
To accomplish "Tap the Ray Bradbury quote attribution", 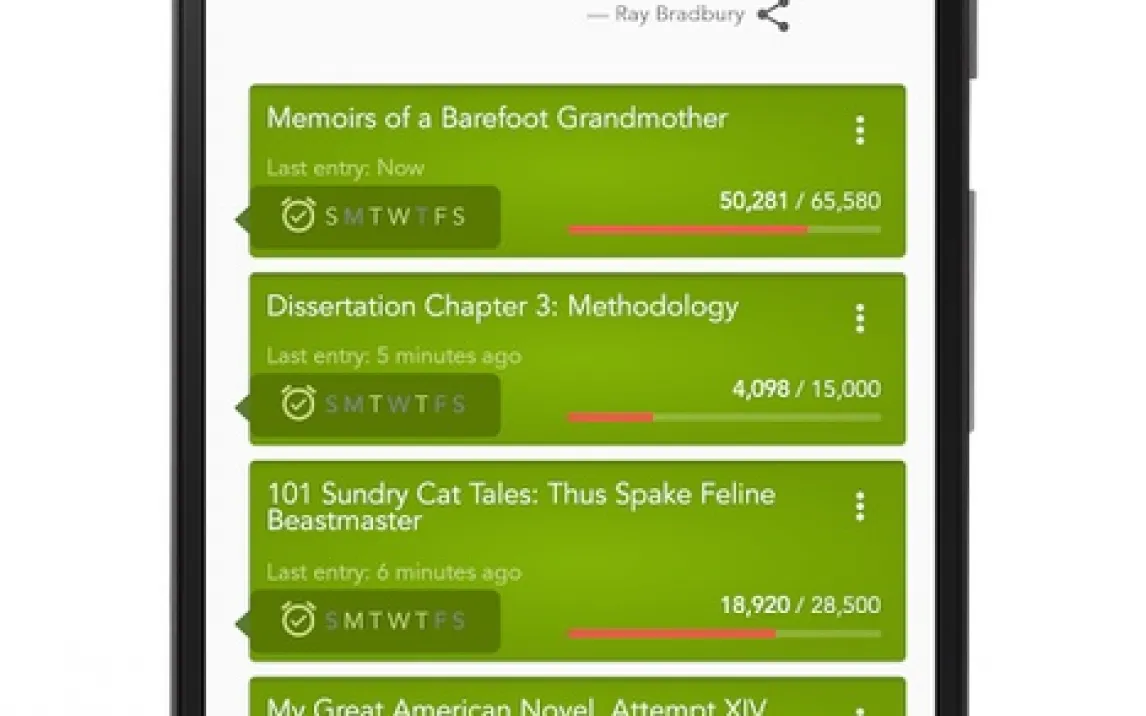I will tap(678, 16).
